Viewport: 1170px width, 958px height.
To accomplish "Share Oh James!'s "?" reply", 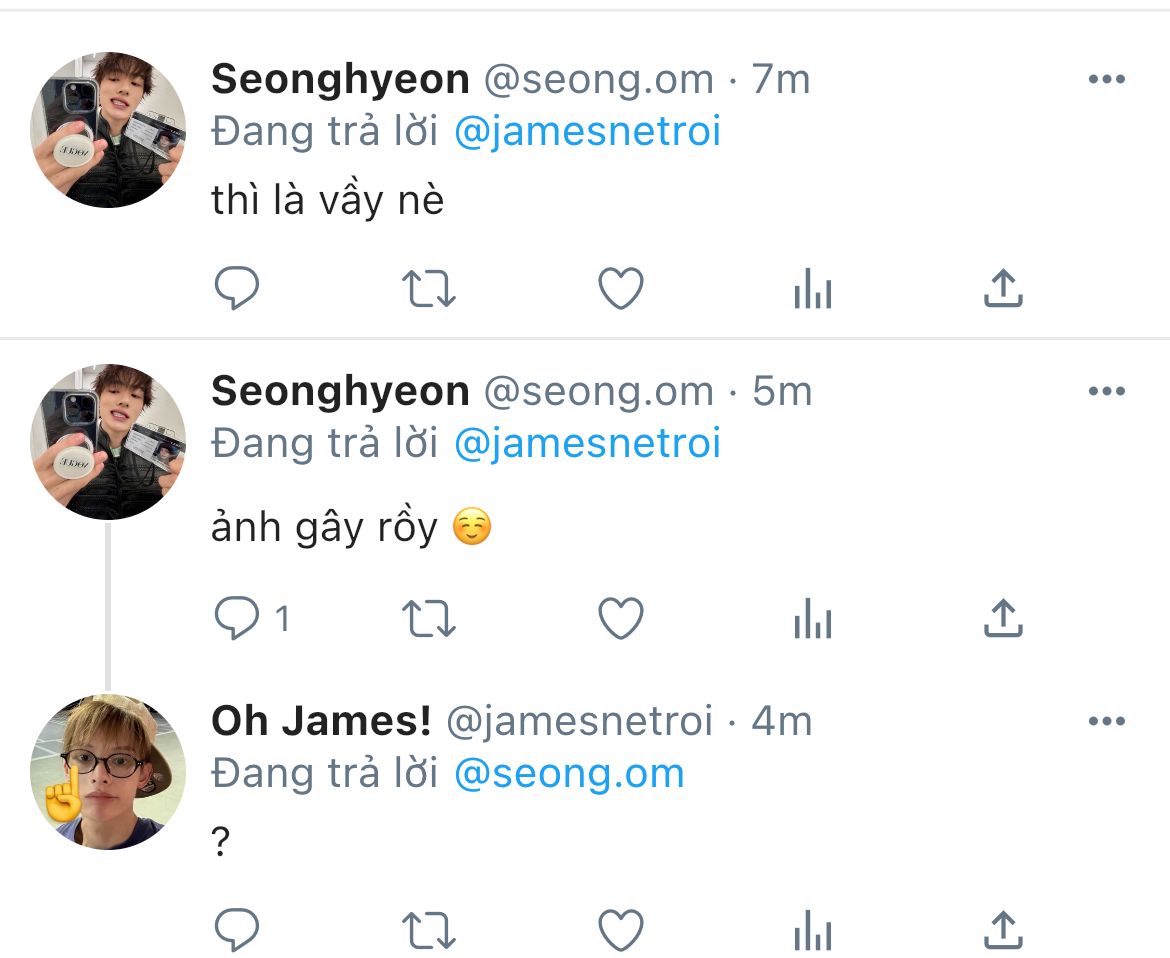I will coord(1003,931).
